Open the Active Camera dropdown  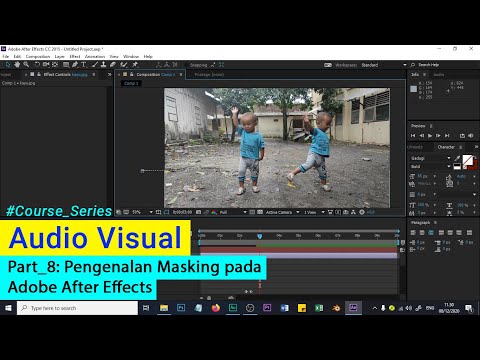click(282, 212)
